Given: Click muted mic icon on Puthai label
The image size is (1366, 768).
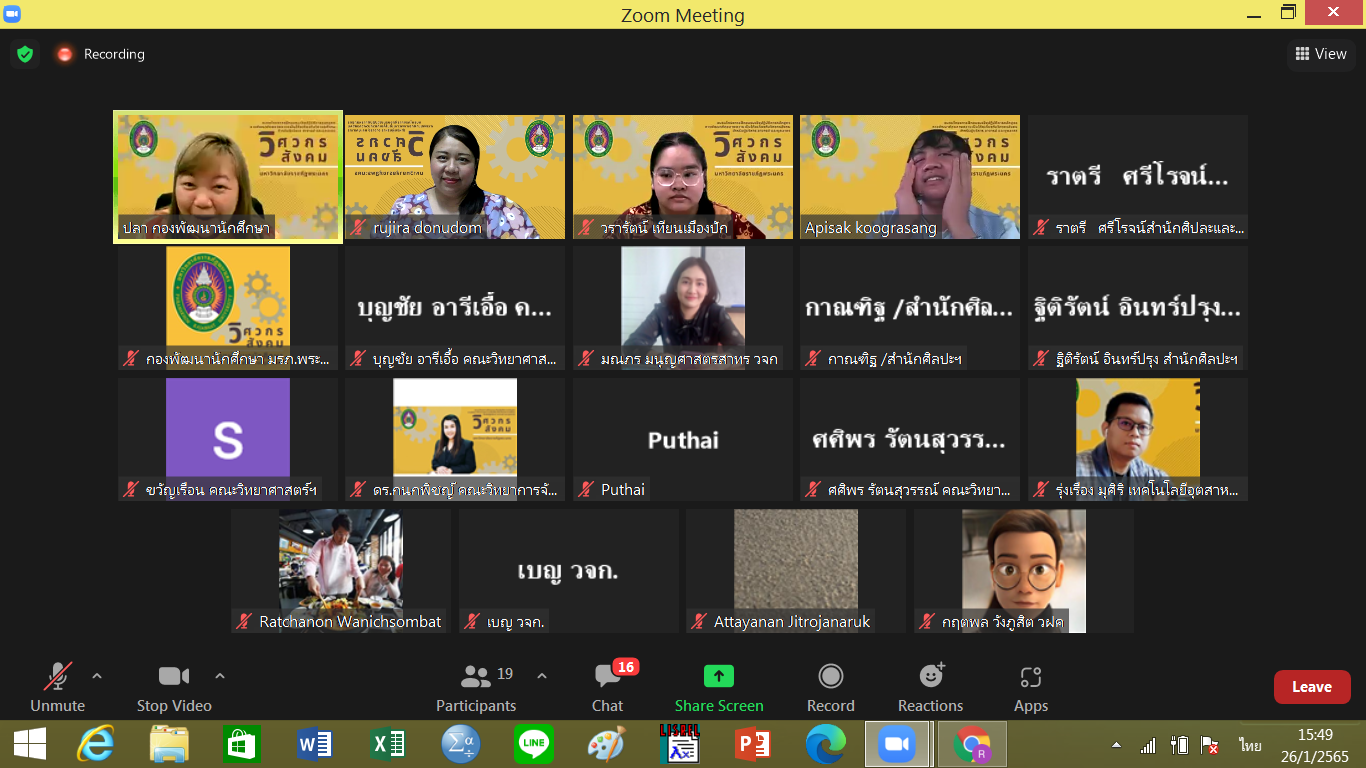Looking at the screenshot, I should 586,490.
